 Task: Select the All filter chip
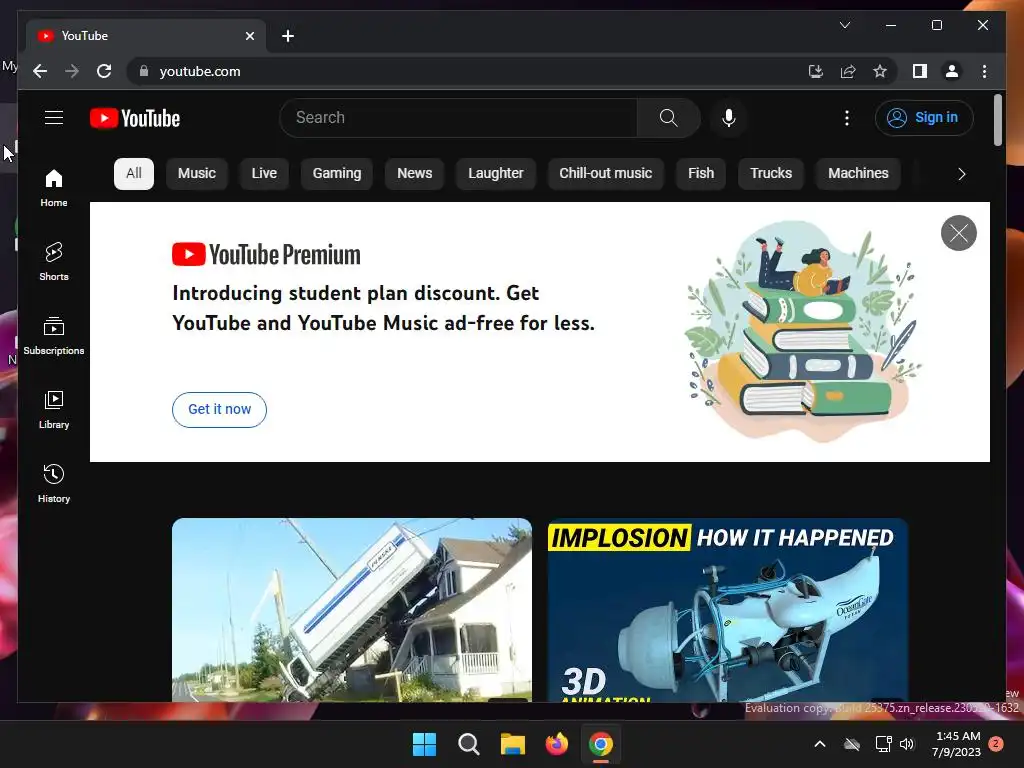click(134, 173)
